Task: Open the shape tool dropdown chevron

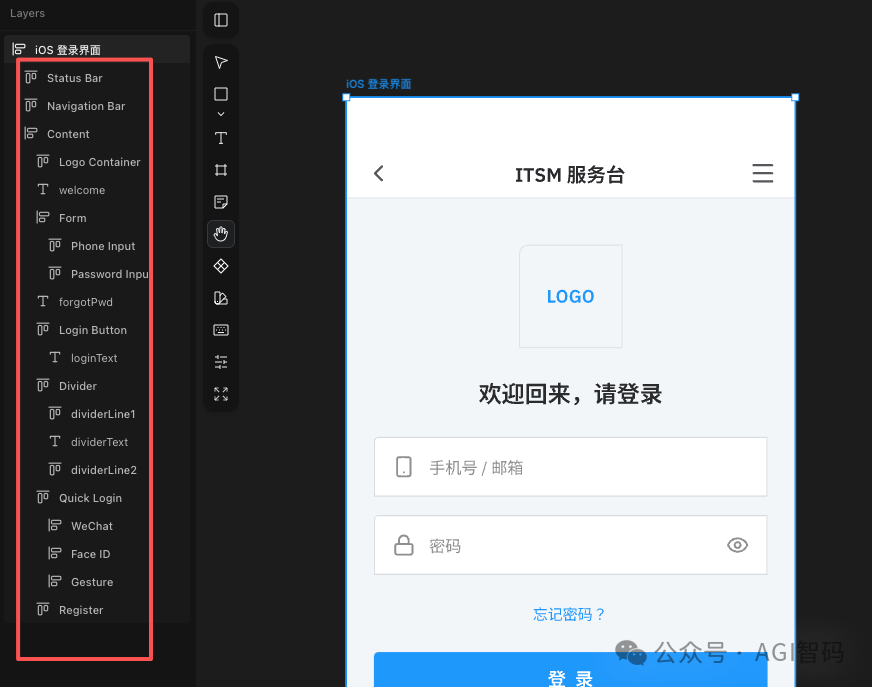Action: click(x=220, y=113)
